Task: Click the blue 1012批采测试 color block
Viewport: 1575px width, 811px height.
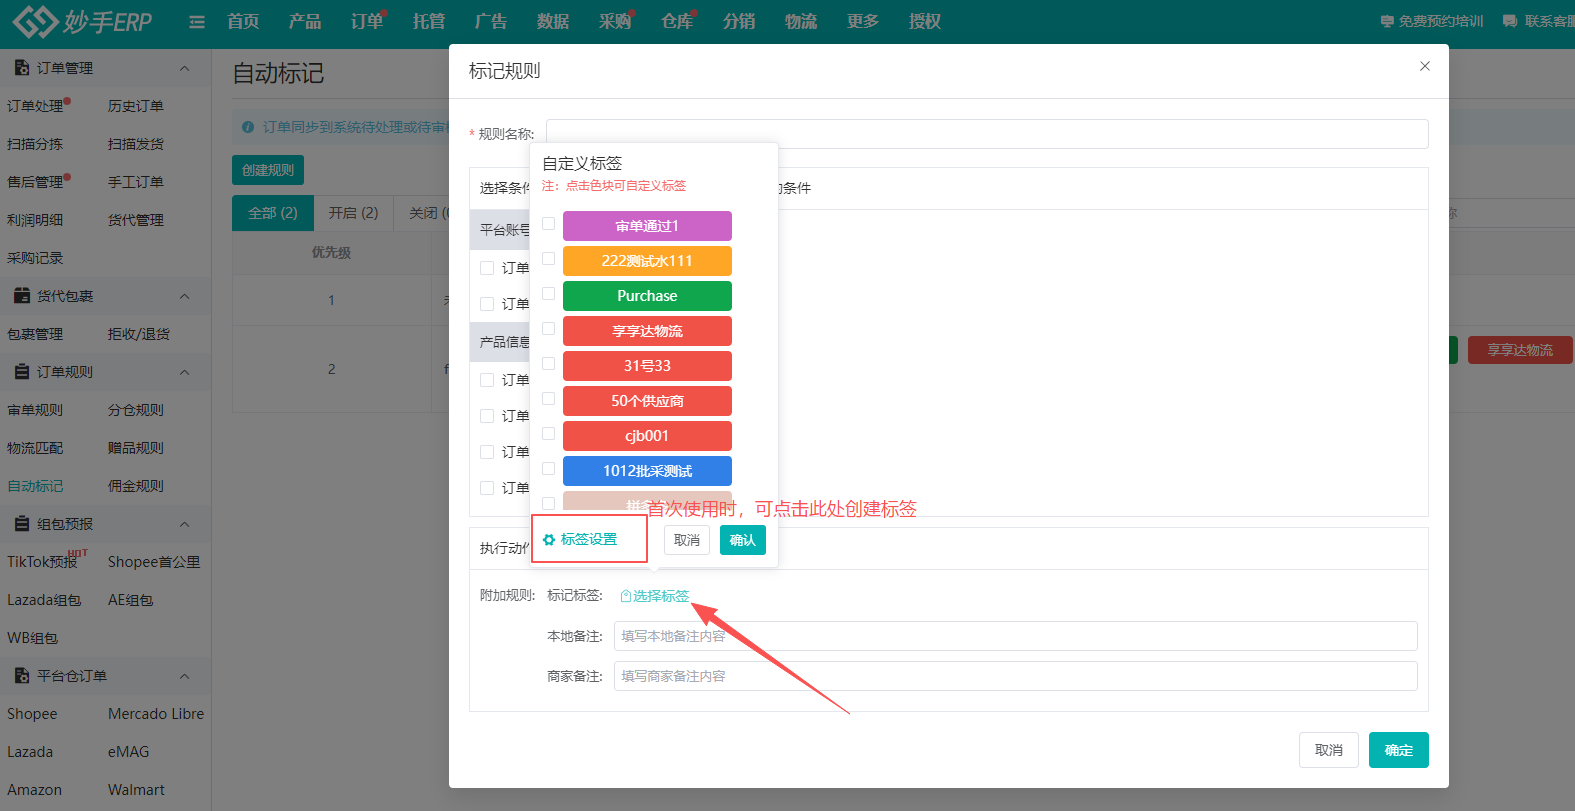Action: 647,471
